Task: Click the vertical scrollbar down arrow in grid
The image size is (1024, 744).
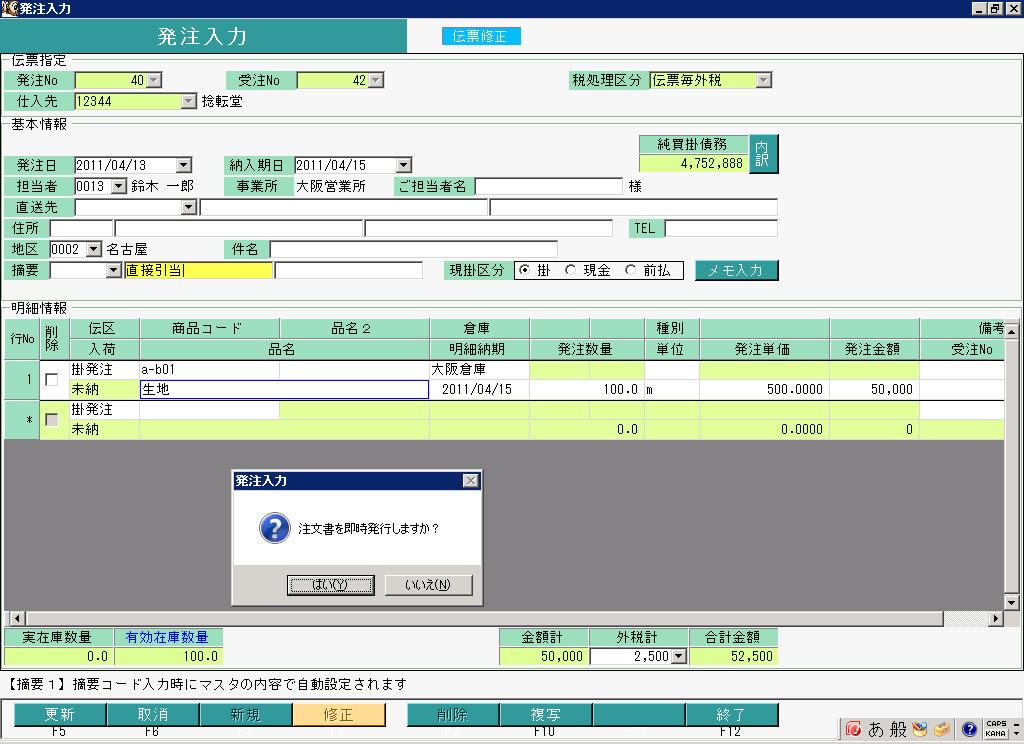Action: pos(1012,602)
